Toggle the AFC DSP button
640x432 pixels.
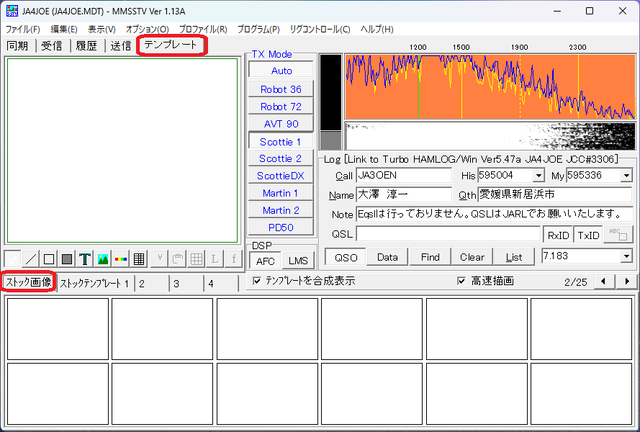pyautogui.click(x=265, y=261)
